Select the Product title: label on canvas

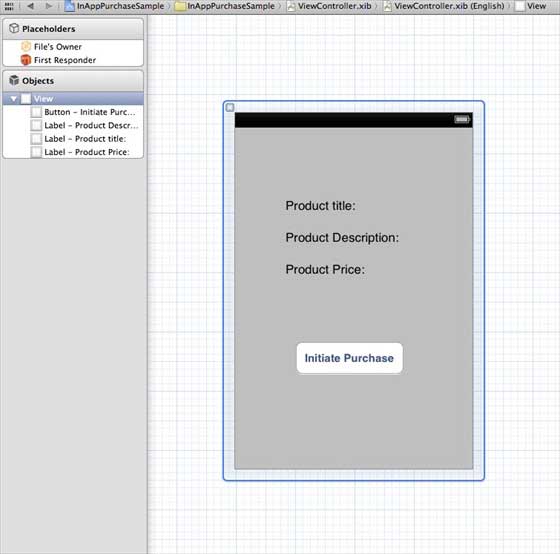(320, 206)
